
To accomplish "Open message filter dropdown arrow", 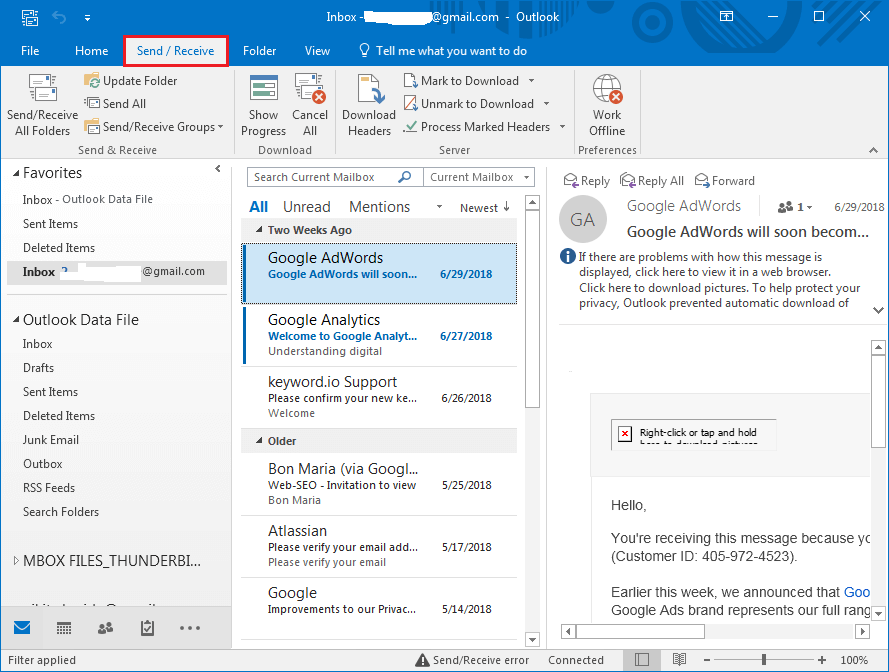I will tap(439, 207).
